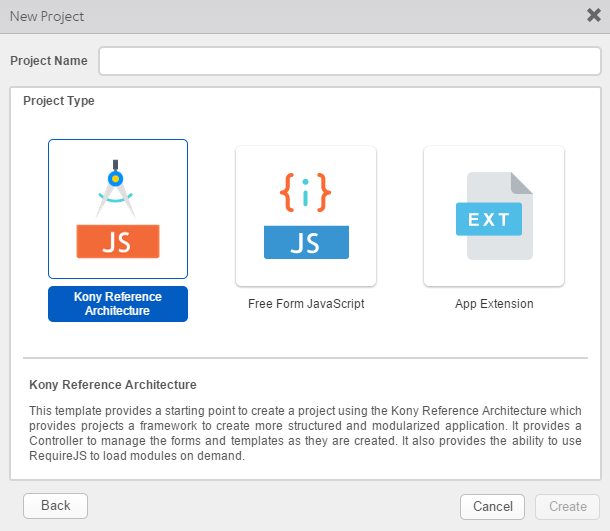Click the greyed-out Create button
Image resolution: width=610 pixels, height=531 pixels.
pyautogui.click(x=568, y=506)
